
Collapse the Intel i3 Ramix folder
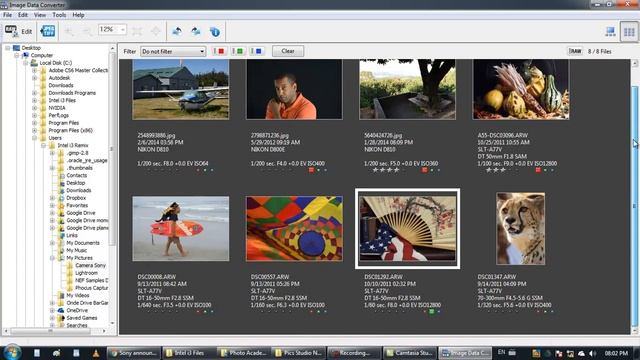pos(44,145)
